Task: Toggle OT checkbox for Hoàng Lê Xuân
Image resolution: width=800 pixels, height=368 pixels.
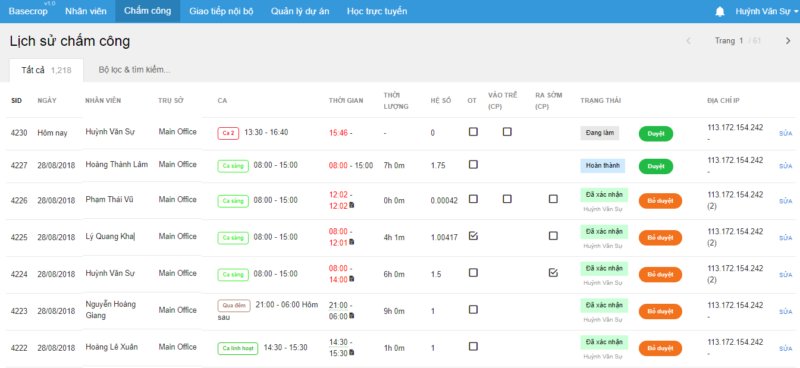Action: [473, 346]
